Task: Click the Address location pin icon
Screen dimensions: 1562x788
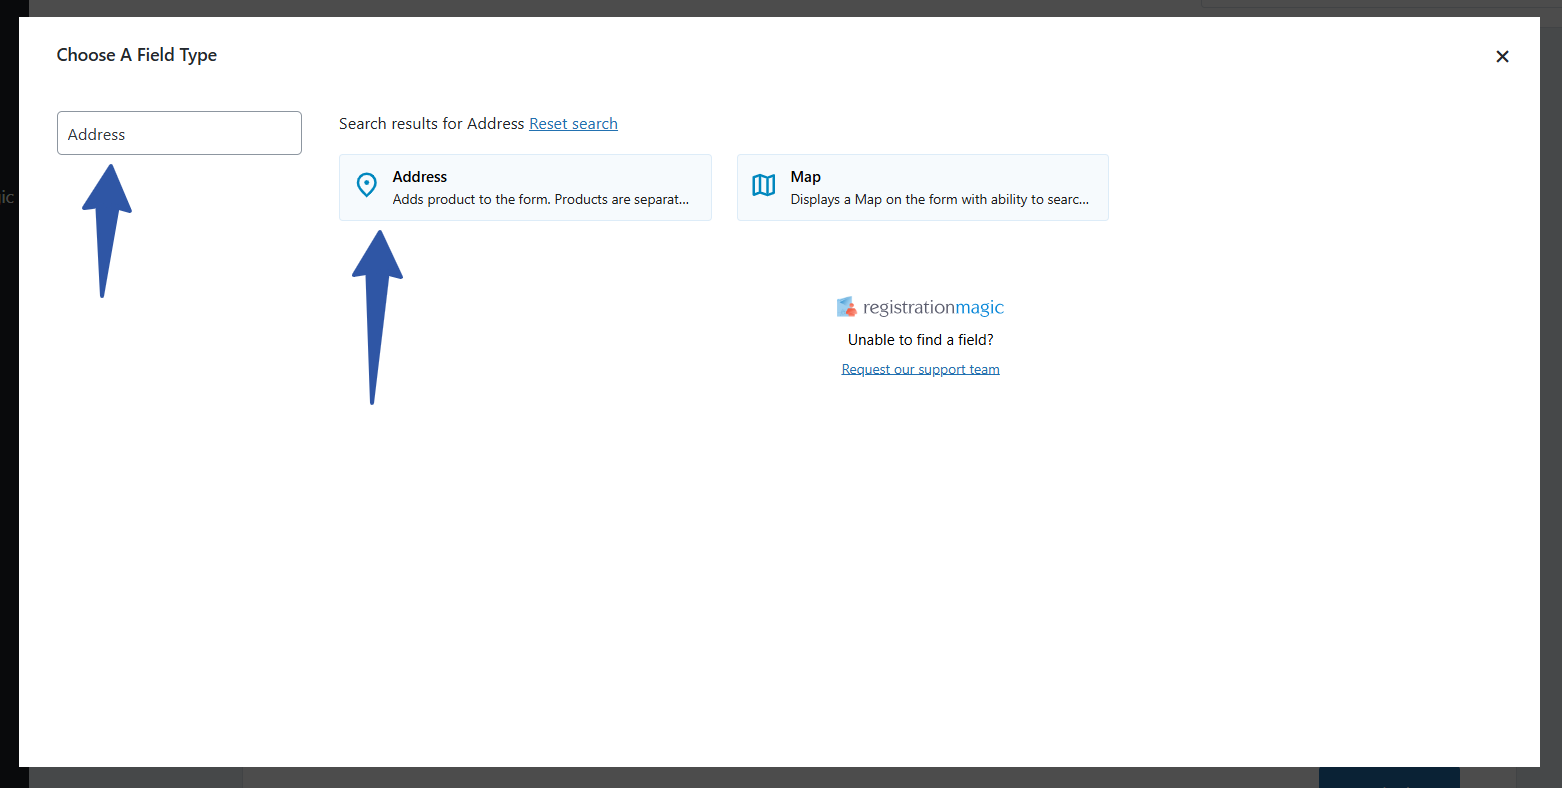Action: pyautogui.click(x=367, y=185)
